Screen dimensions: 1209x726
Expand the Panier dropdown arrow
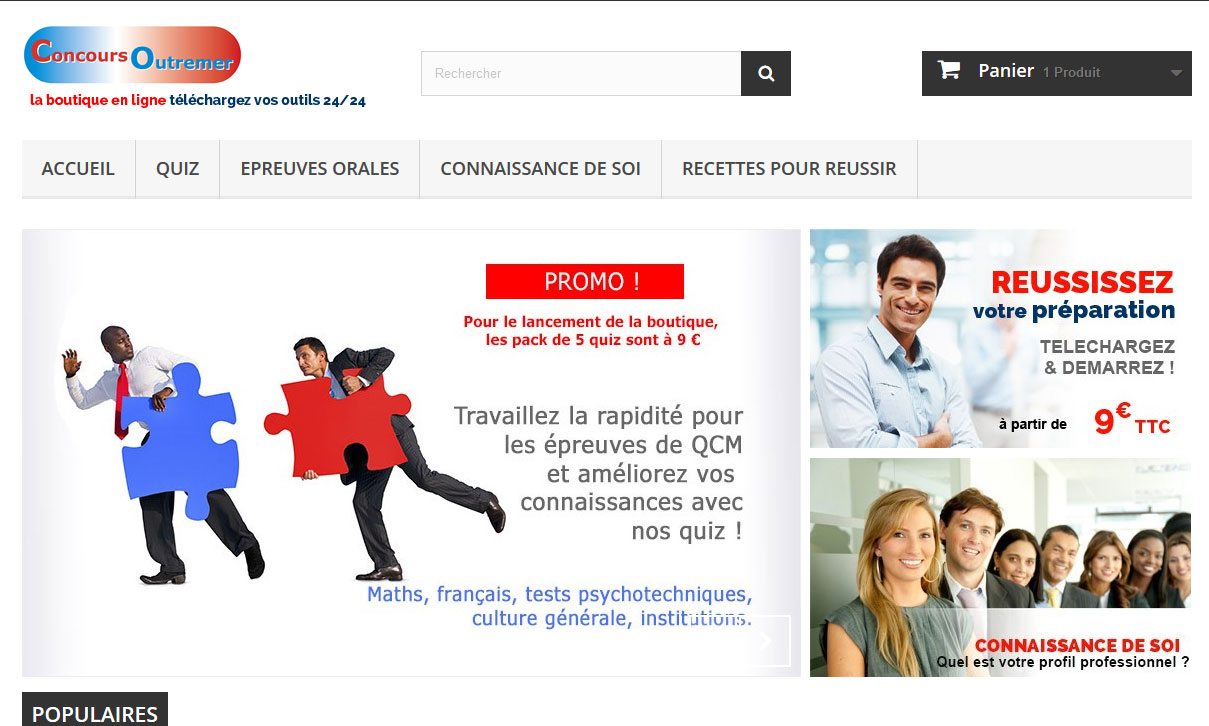pyautogui.click(x=1176, y=73)
